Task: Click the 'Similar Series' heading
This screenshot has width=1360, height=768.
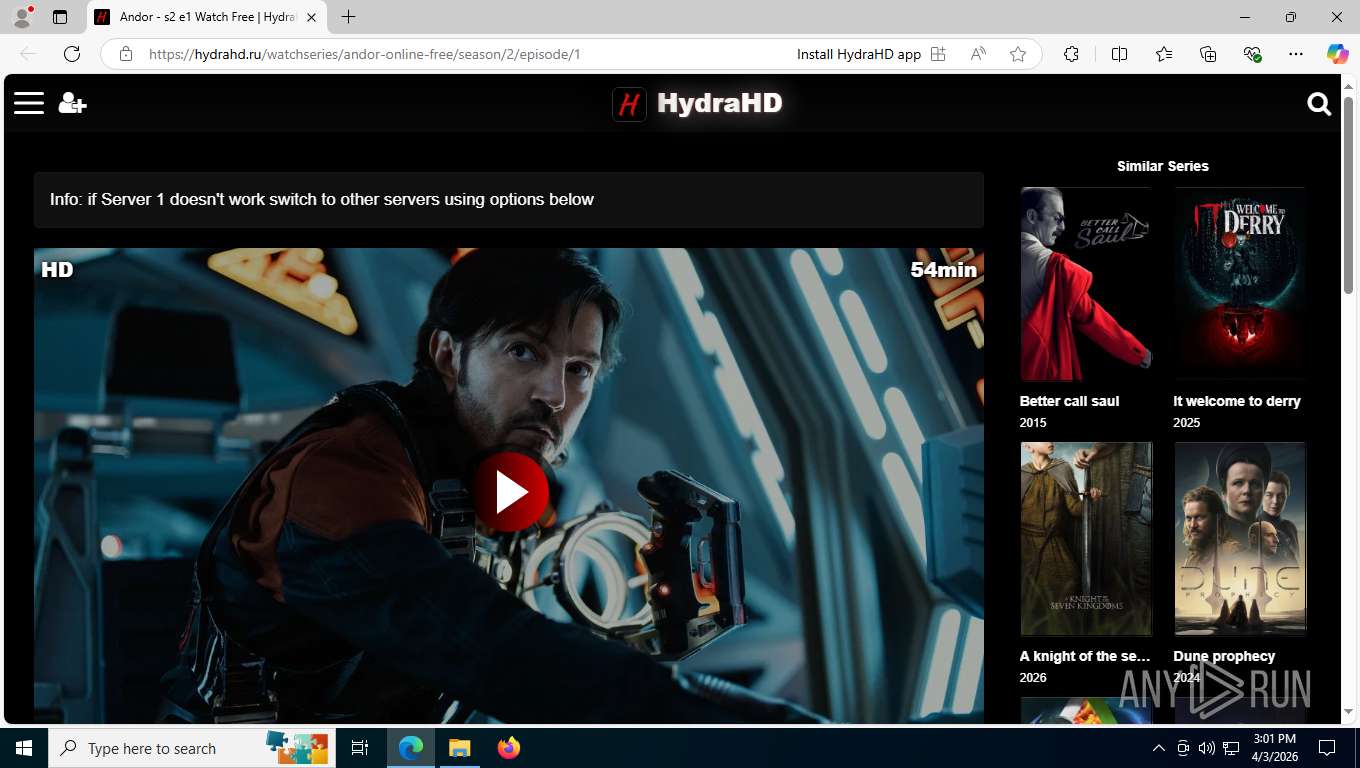Action: (x=1163, y=166)
